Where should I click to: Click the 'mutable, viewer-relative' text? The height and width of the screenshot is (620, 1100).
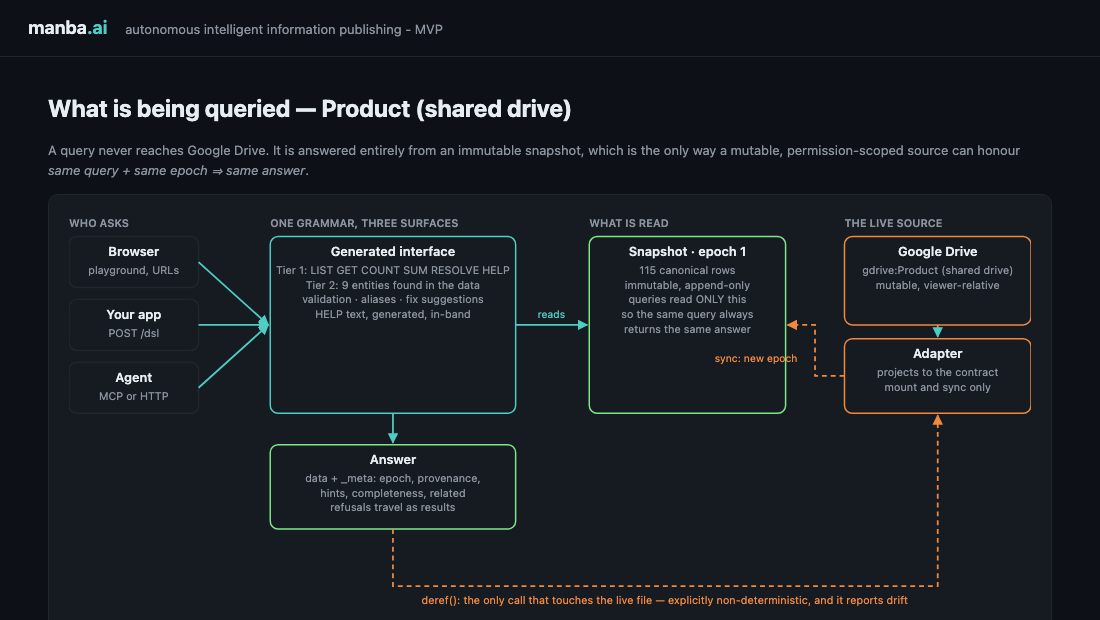[x=937, y=285]
